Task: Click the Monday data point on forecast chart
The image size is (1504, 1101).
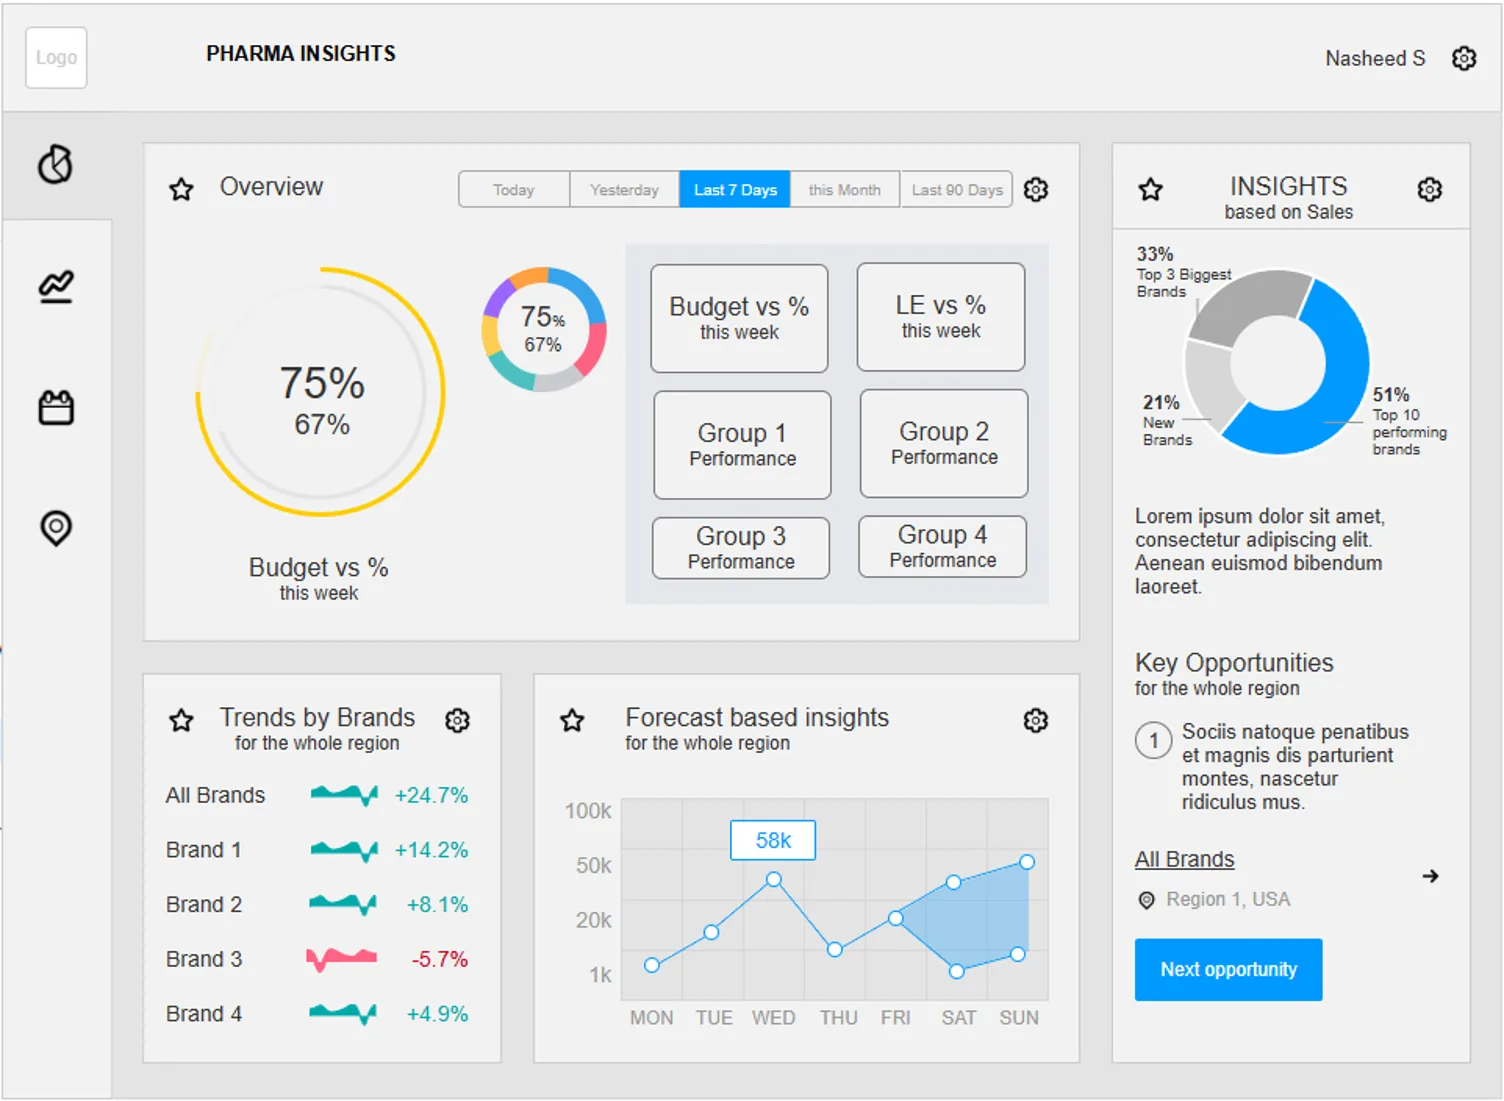Action: (652, 965)
